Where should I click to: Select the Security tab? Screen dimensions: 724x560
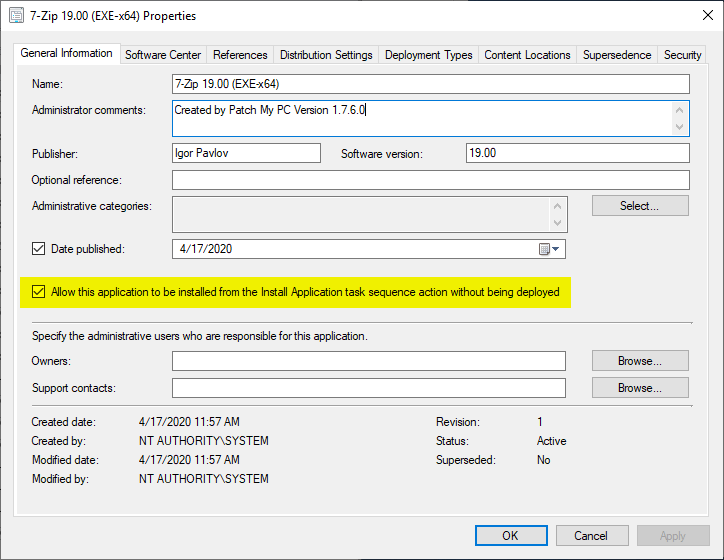tap(682, 55)
